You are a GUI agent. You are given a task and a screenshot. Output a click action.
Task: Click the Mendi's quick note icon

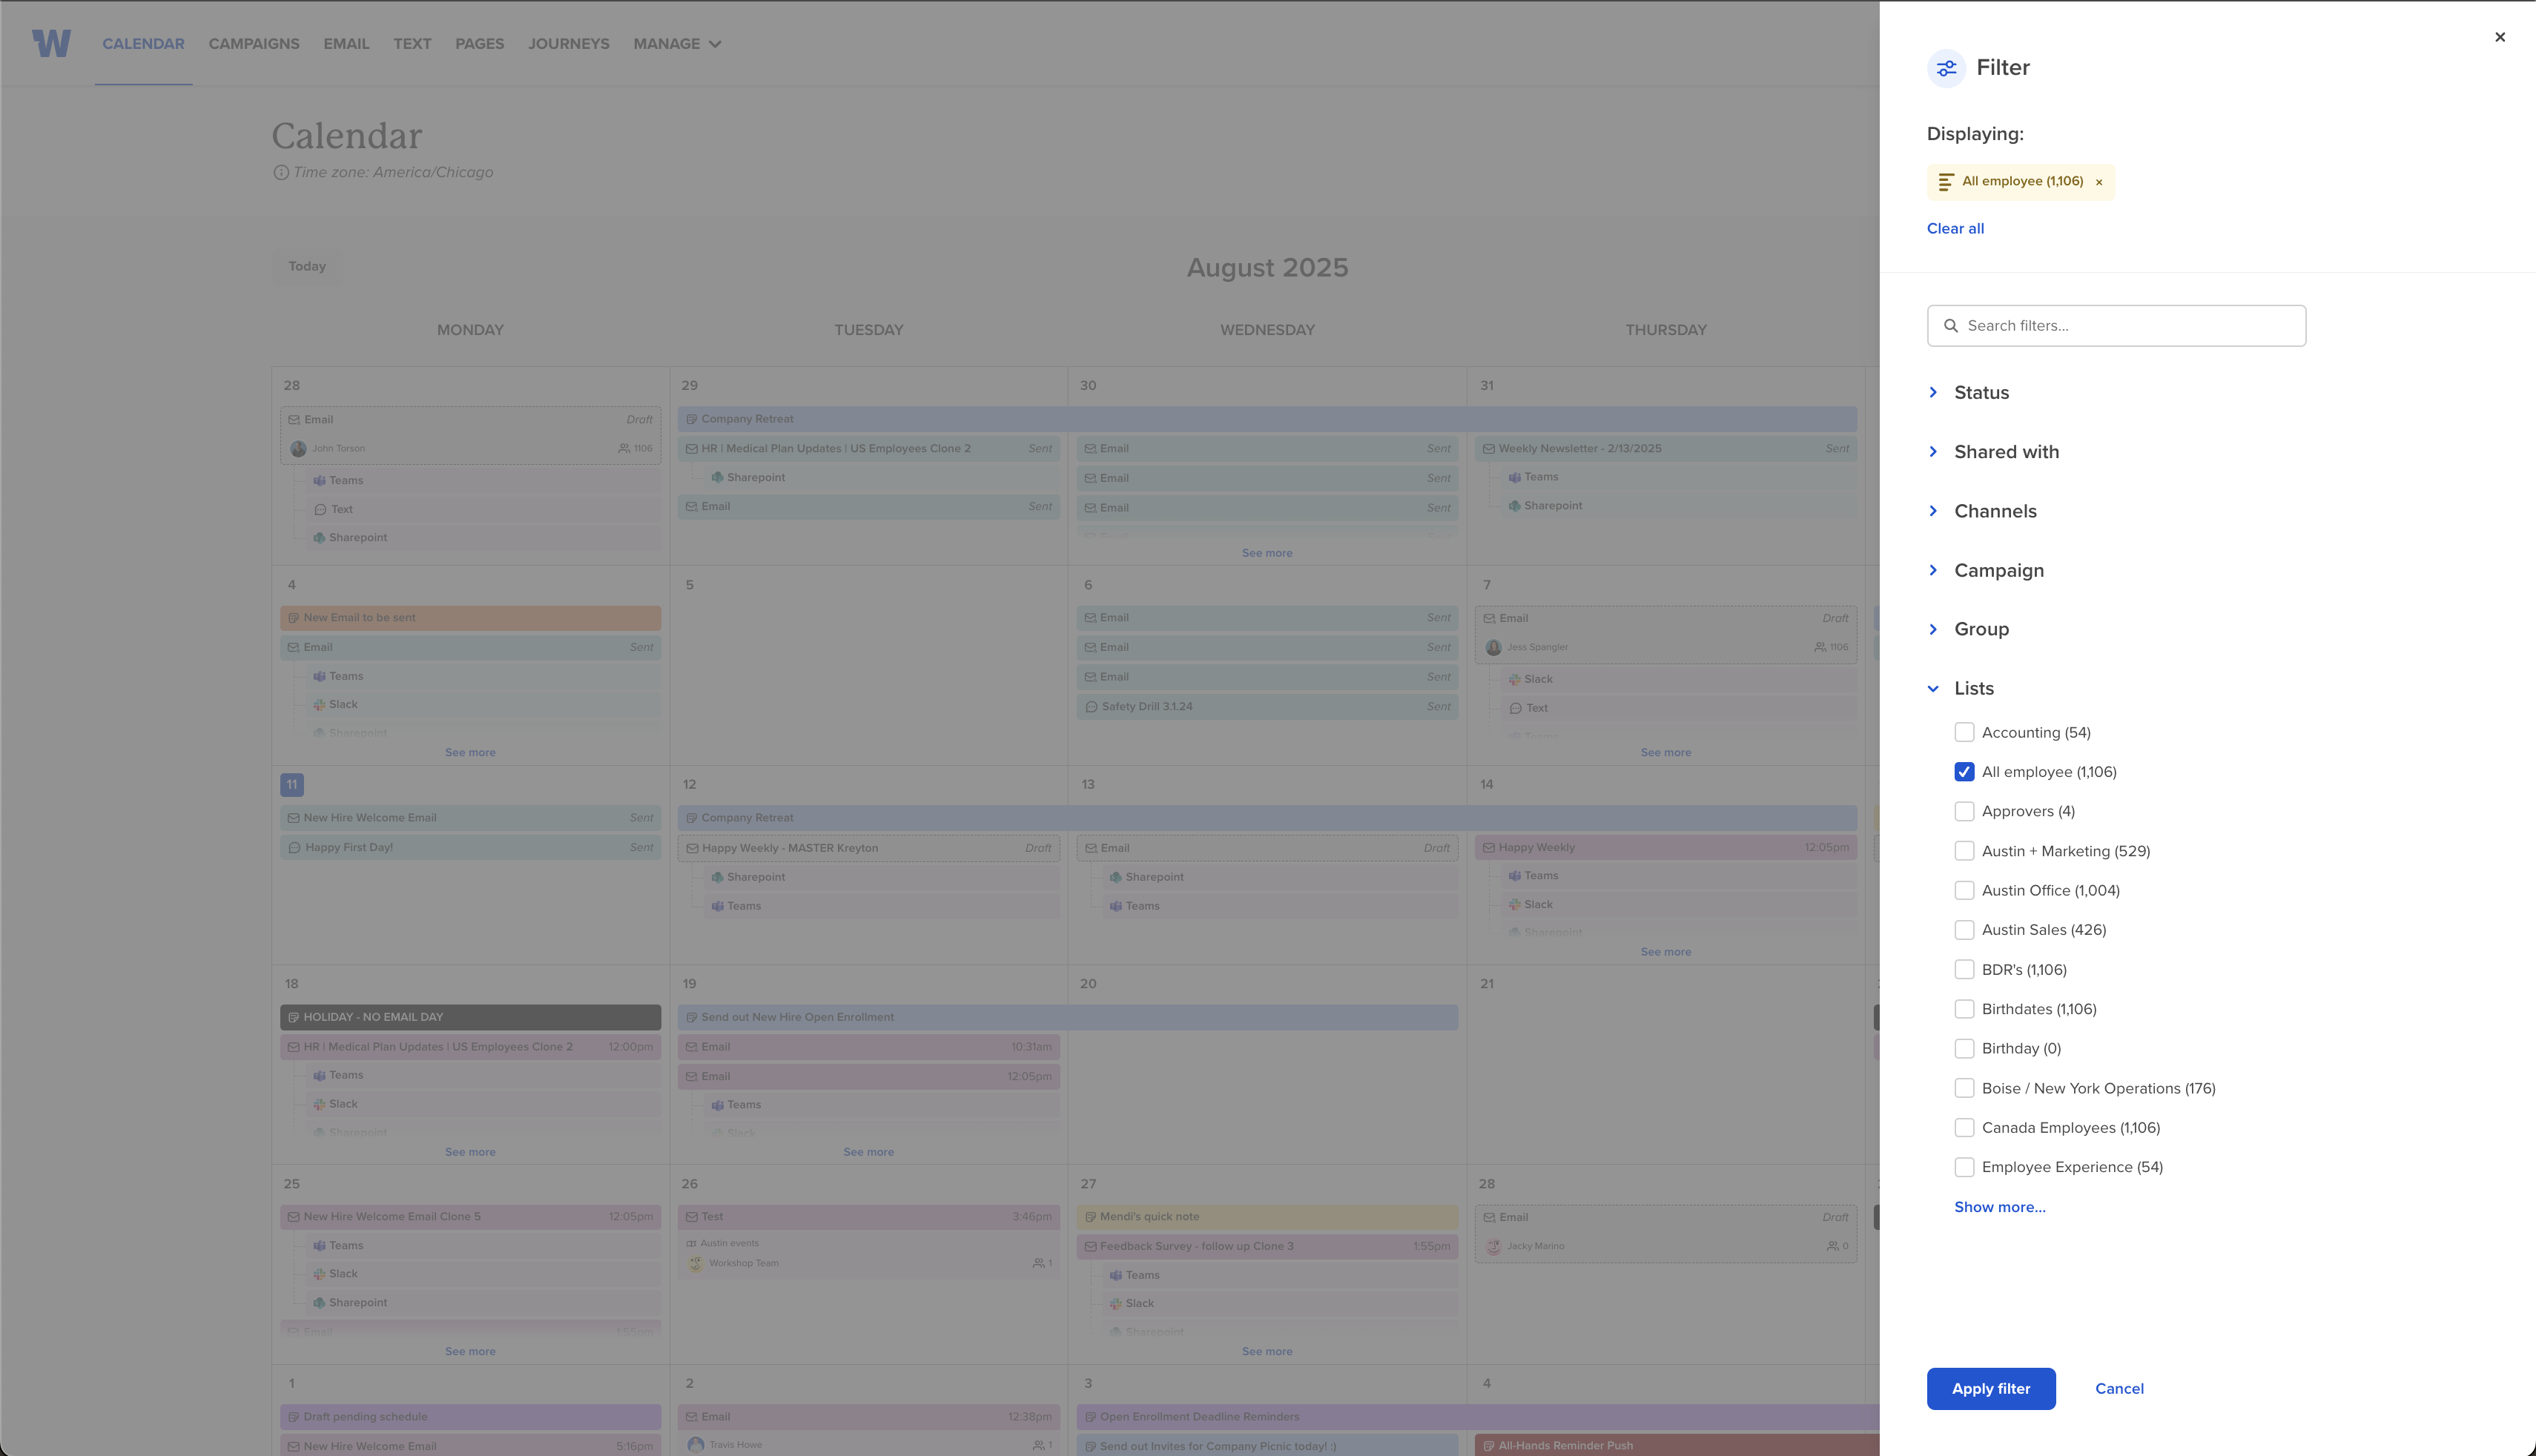tap(1090, 1217)
